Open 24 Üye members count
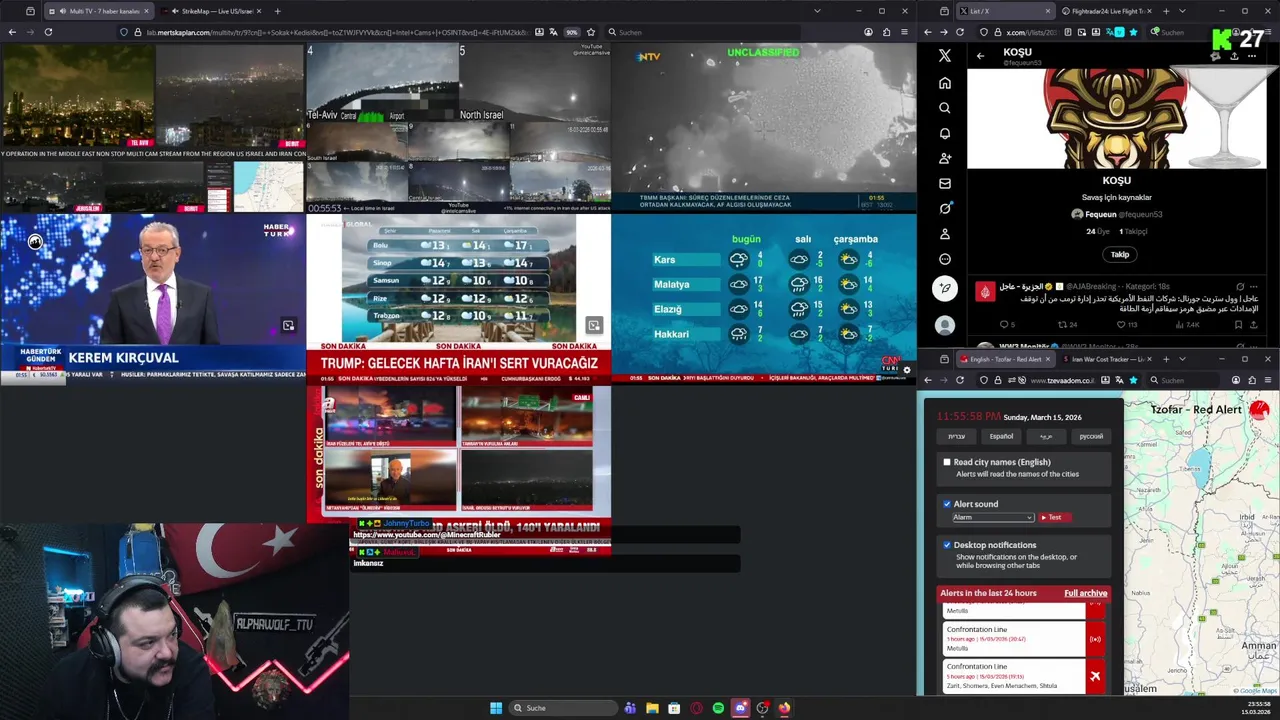 1099,231
